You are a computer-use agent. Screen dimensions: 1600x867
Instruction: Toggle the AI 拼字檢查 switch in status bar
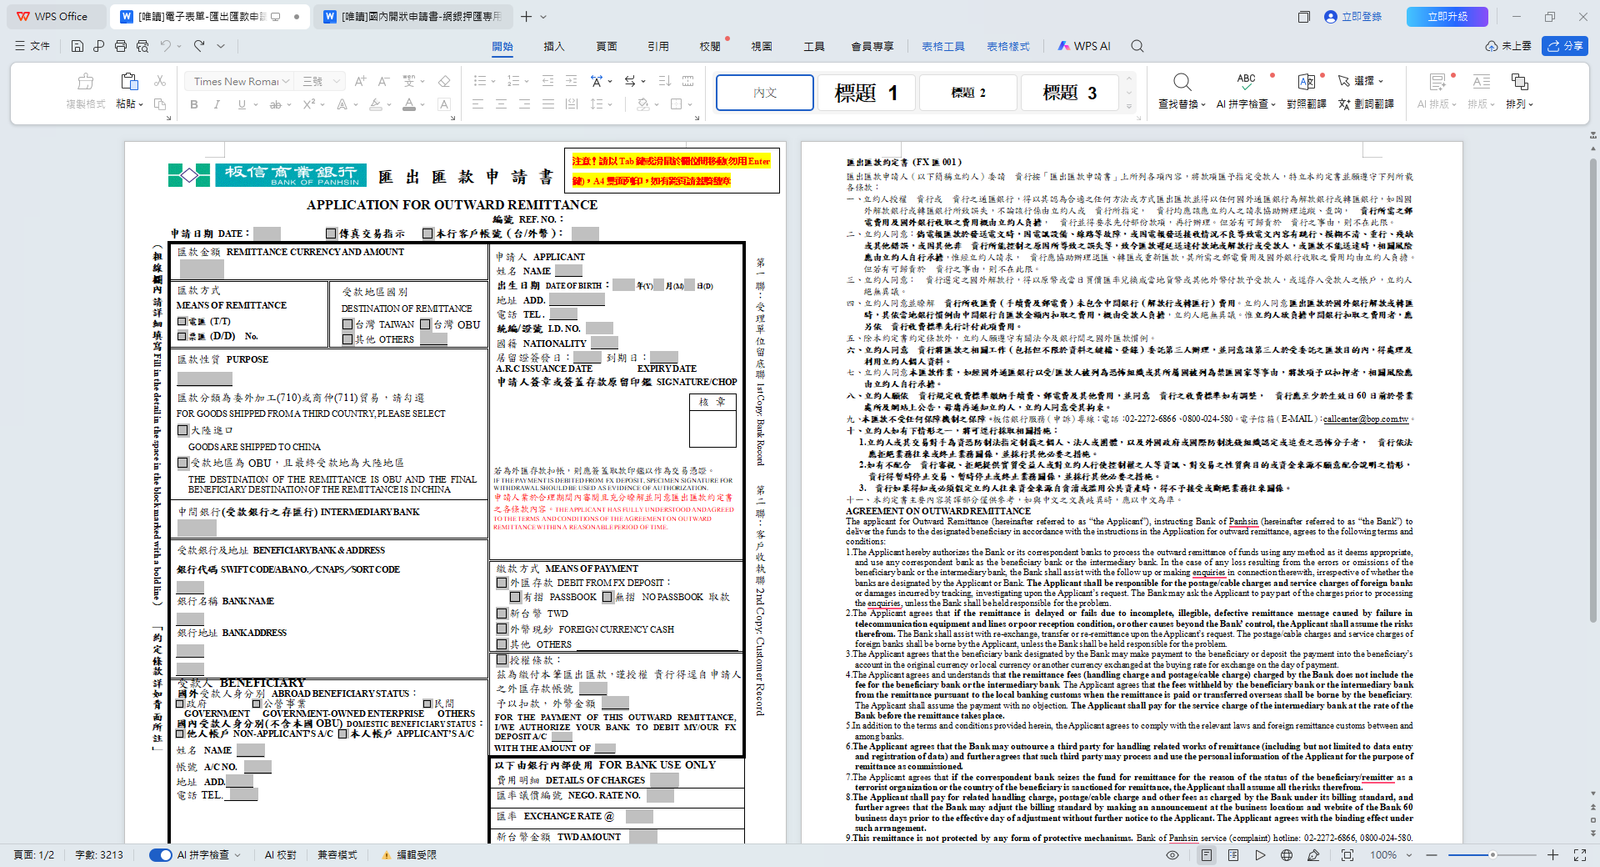[x=160, y=855]
